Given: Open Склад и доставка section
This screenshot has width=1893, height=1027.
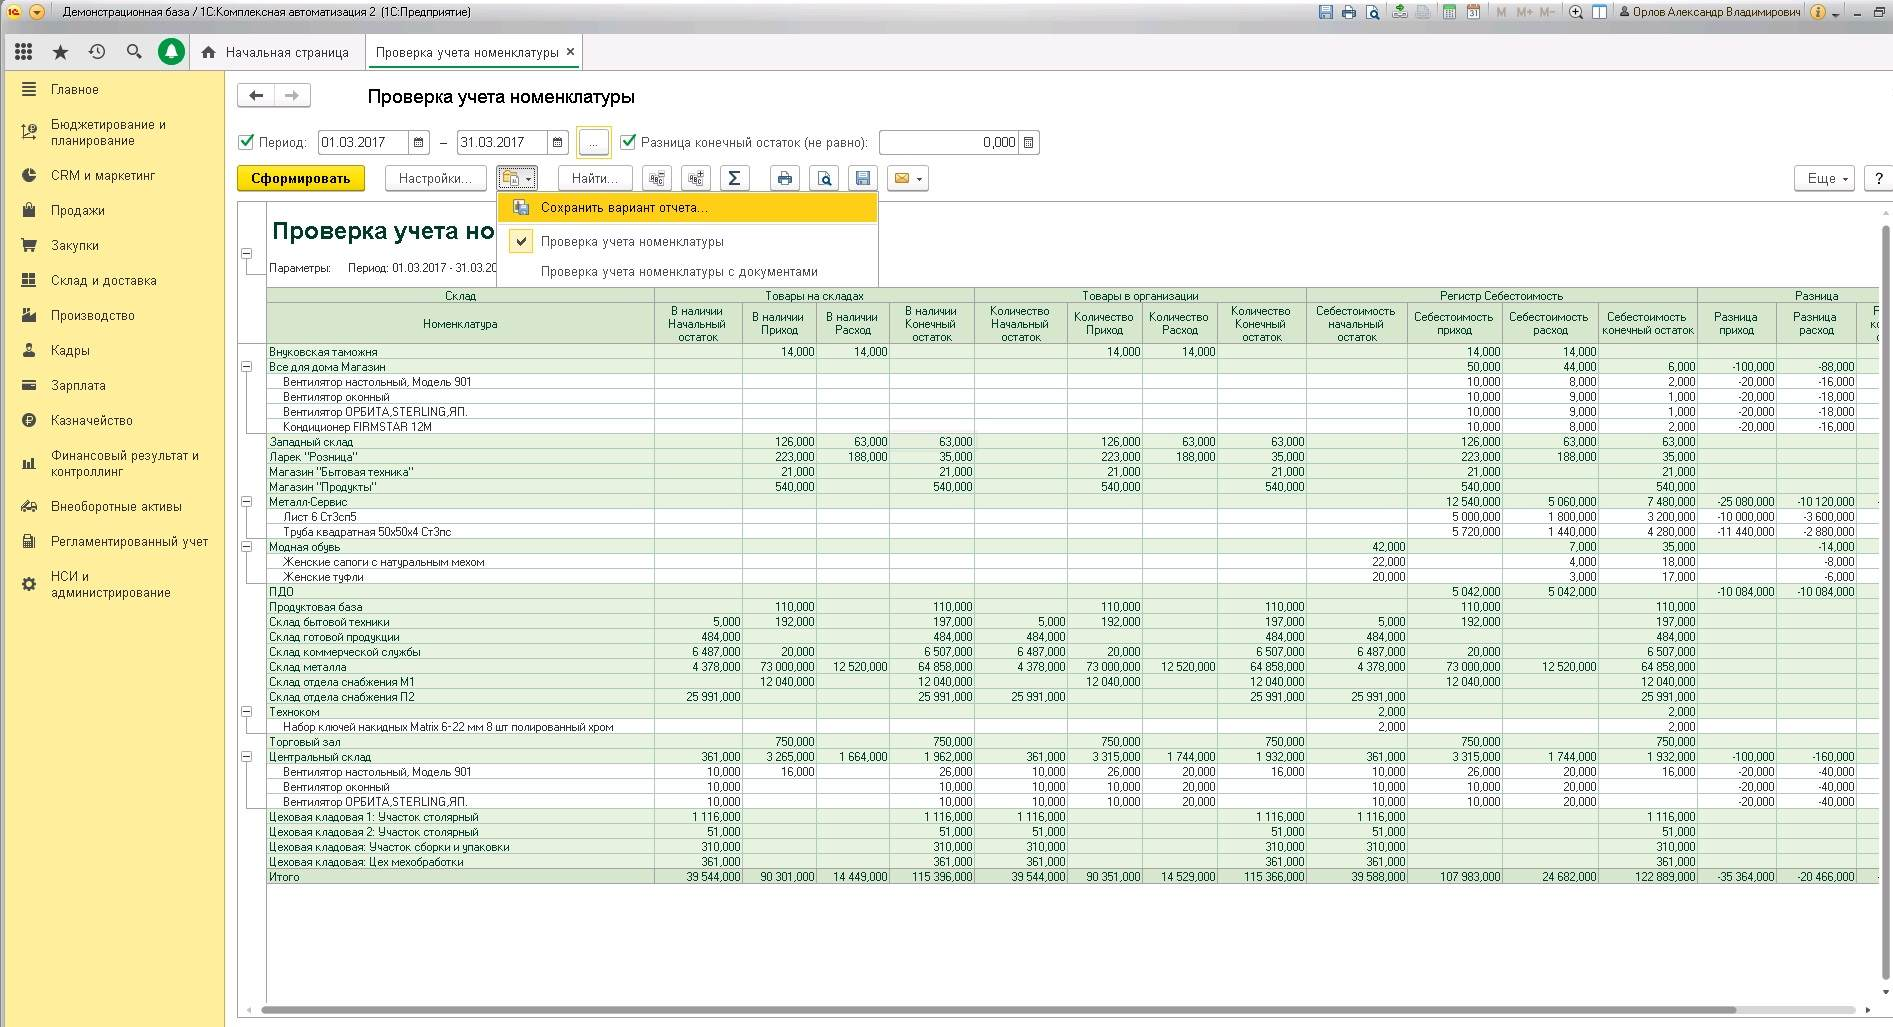Looking at the screenshot, I should 104,280.
